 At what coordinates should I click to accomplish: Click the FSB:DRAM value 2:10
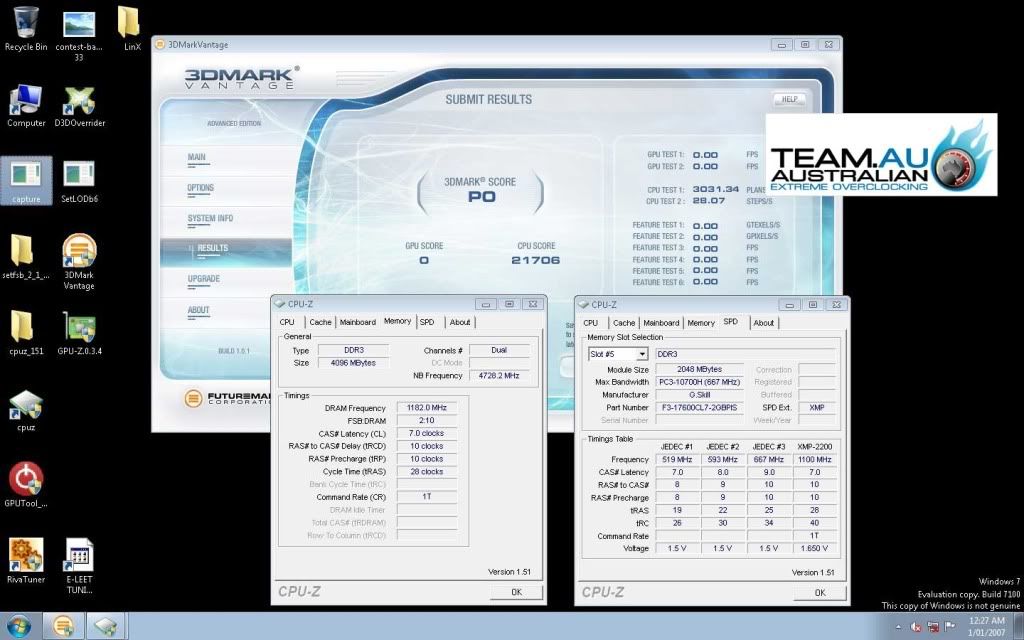[x=427, y=420]
